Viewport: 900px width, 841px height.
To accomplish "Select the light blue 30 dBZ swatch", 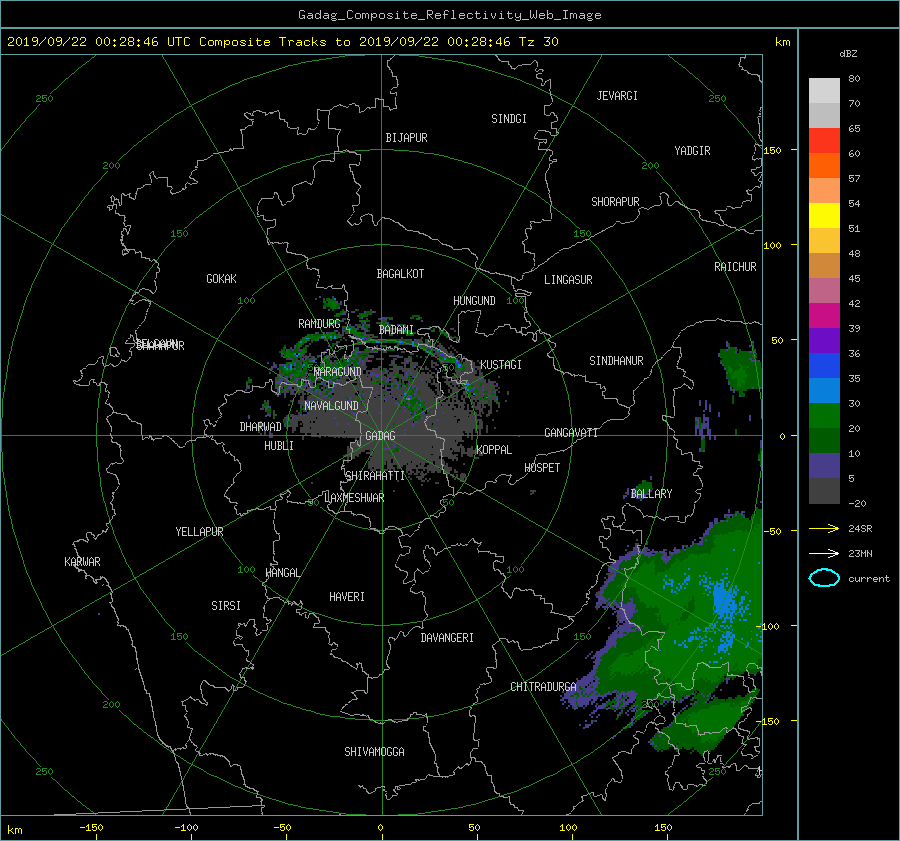I will [x=824, y=390].
